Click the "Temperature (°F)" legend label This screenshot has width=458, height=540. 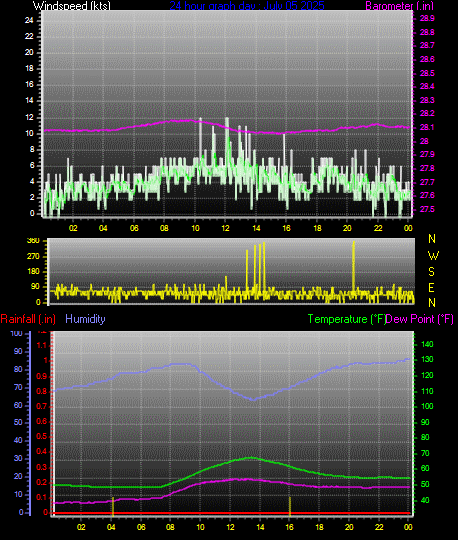tap(346, 319)
